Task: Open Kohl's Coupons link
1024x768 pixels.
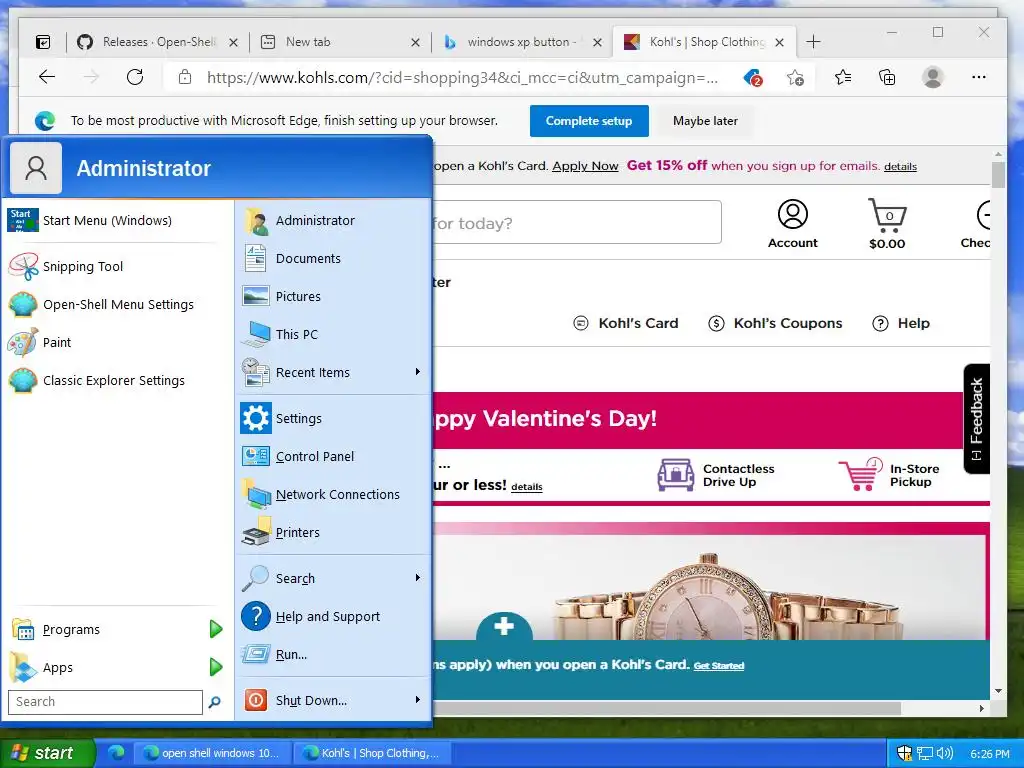Action: click(775, 323)
